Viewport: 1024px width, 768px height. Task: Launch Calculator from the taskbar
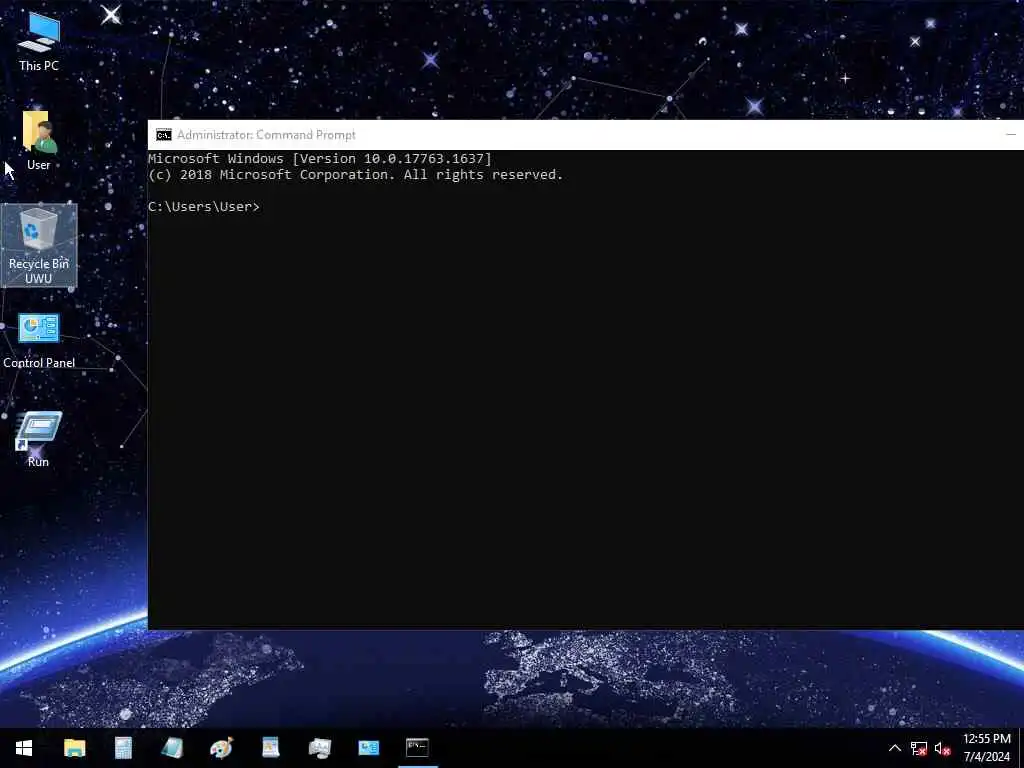(123, 748)
